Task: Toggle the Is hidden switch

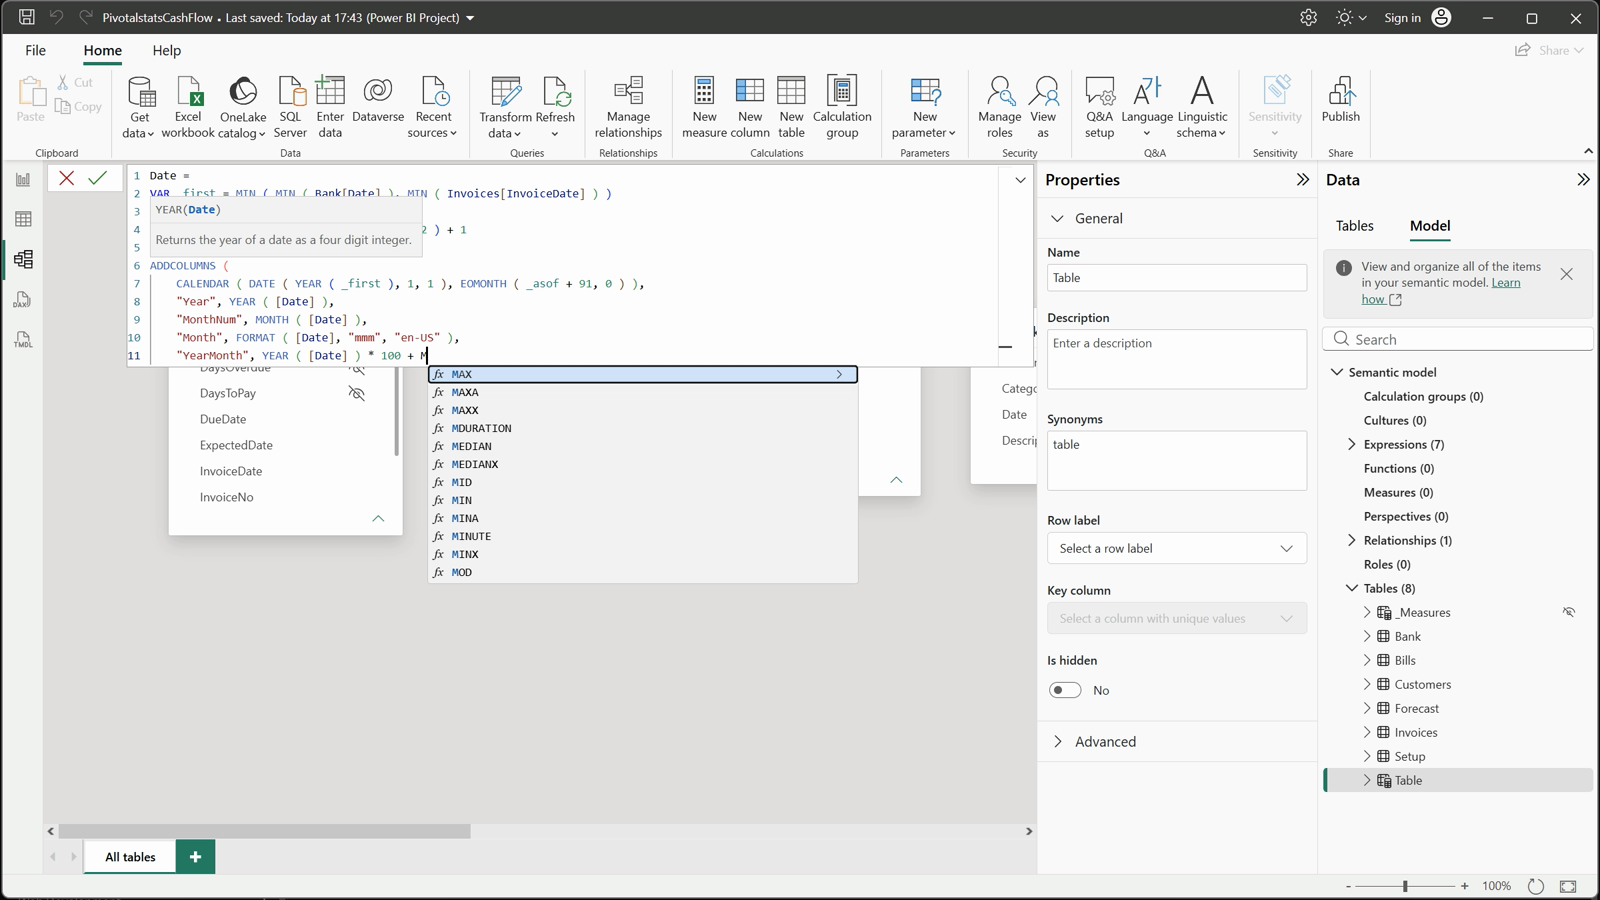Action: coord(1065,690)
